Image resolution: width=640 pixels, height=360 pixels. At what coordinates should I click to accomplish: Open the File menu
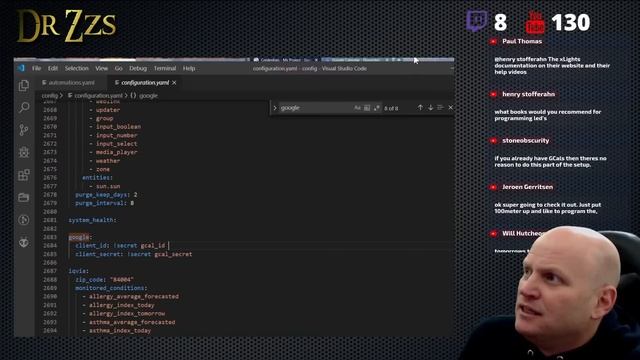pos(36,68)
